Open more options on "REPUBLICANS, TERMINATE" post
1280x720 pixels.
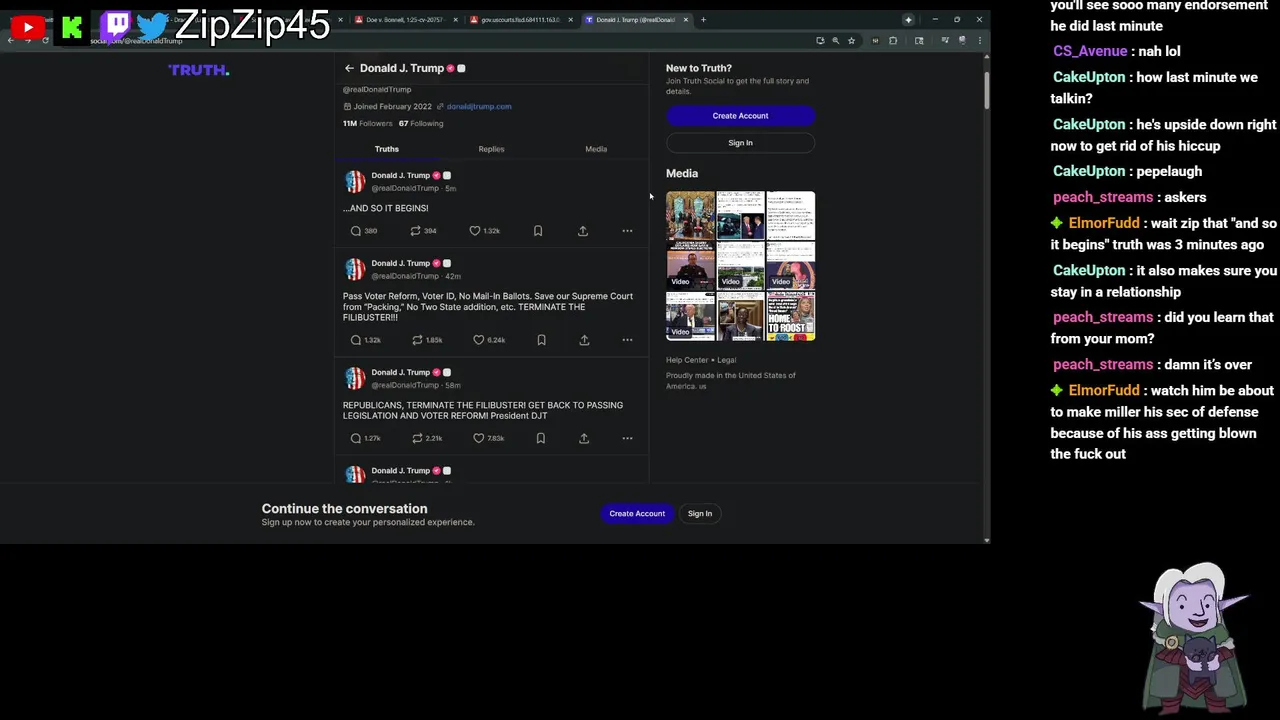[x=627, y=438]
